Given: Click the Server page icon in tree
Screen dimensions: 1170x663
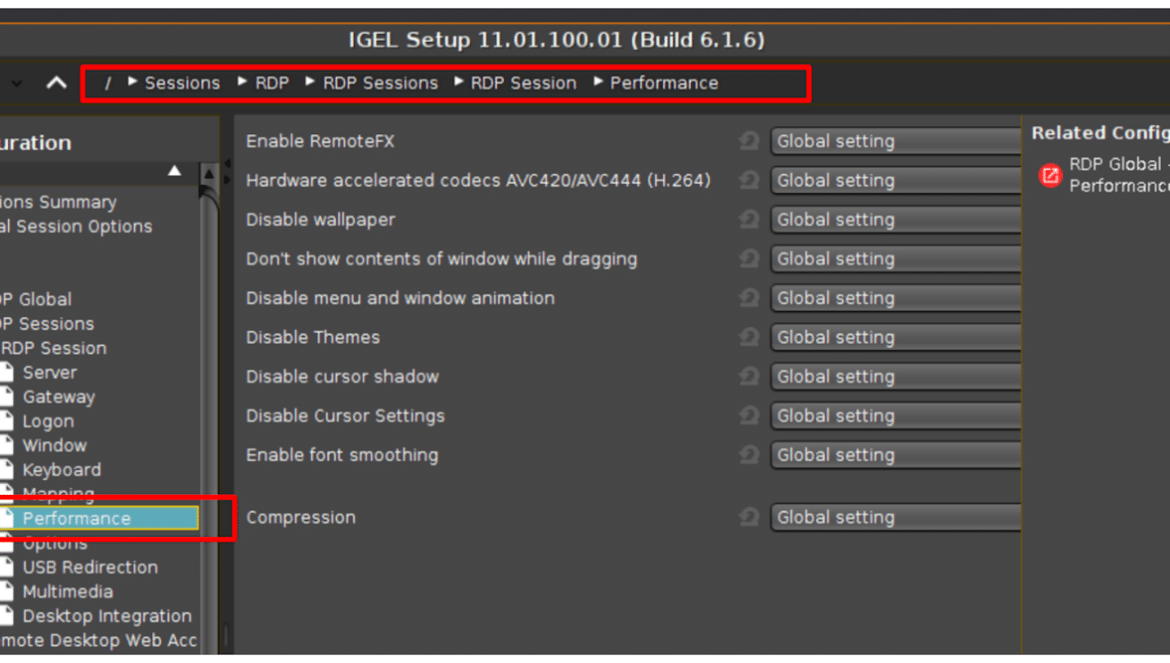Looking at the screenshot, I should (x=7, y=372).
